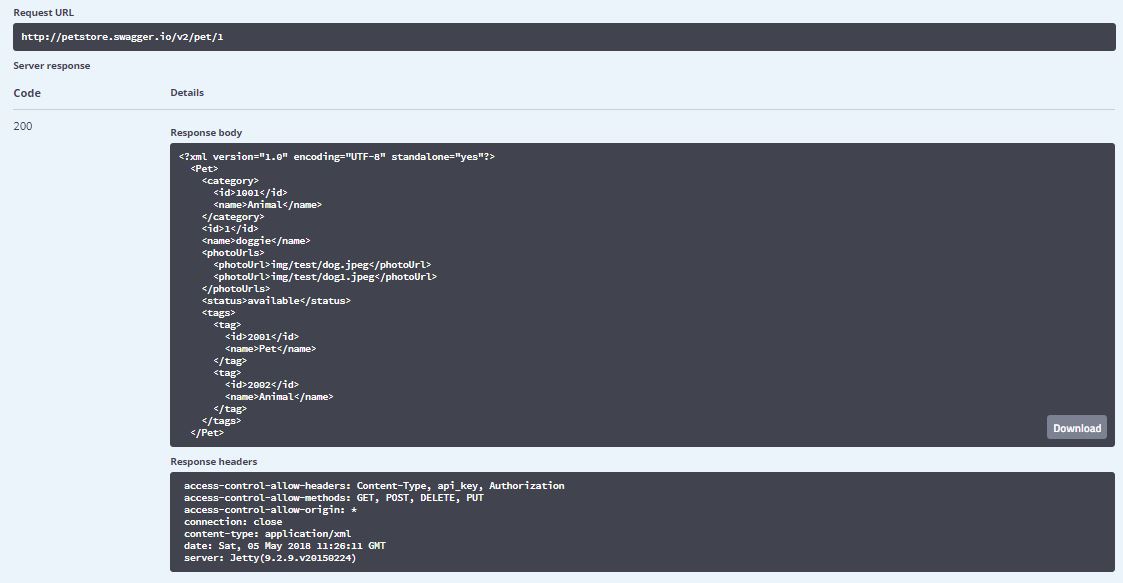
Task: Click the access-control-allow-headers line
Action: pyautogui.click(x=374, y=486)
